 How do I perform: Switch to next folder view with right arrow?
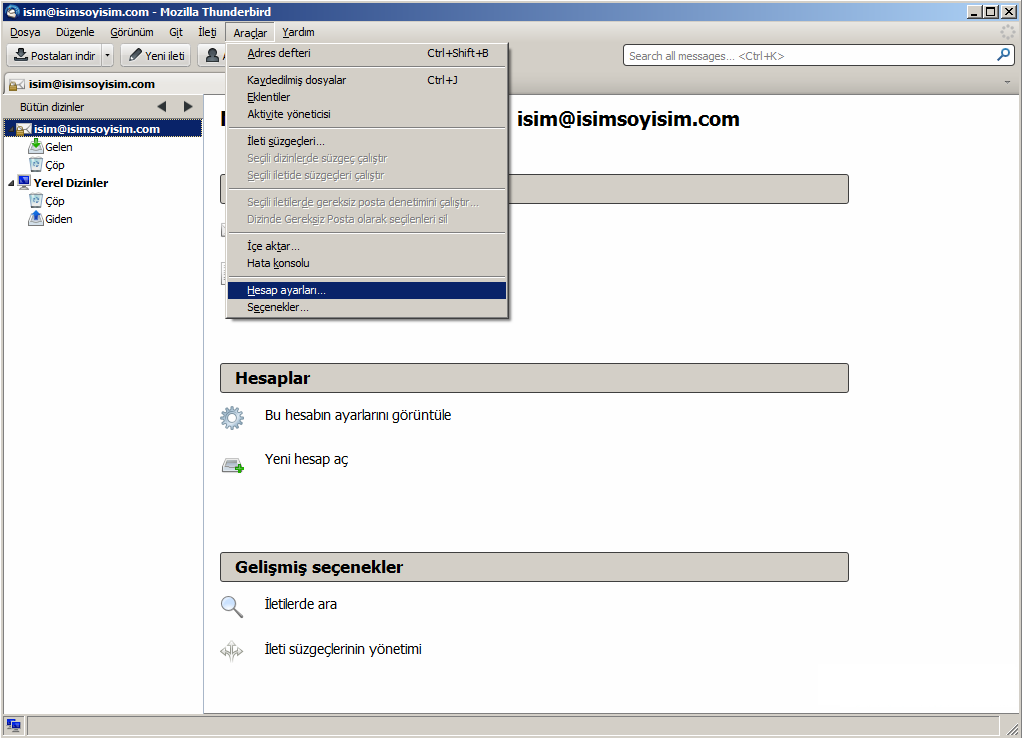(187, 107)
